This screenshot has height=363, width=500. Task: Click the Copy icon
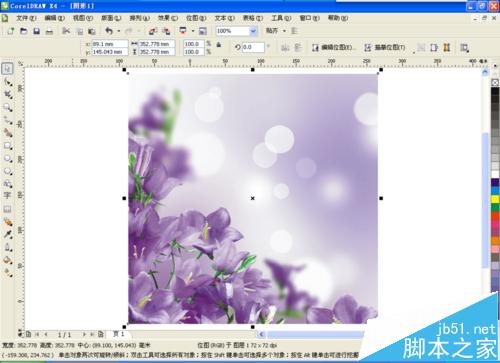tap(80, 31)
